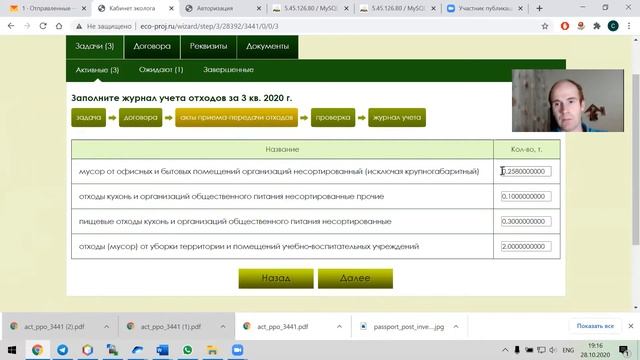Edit quantity field showing 0.1000000000
The width and height of the screenshot is (640, 360).
point(526,196)
